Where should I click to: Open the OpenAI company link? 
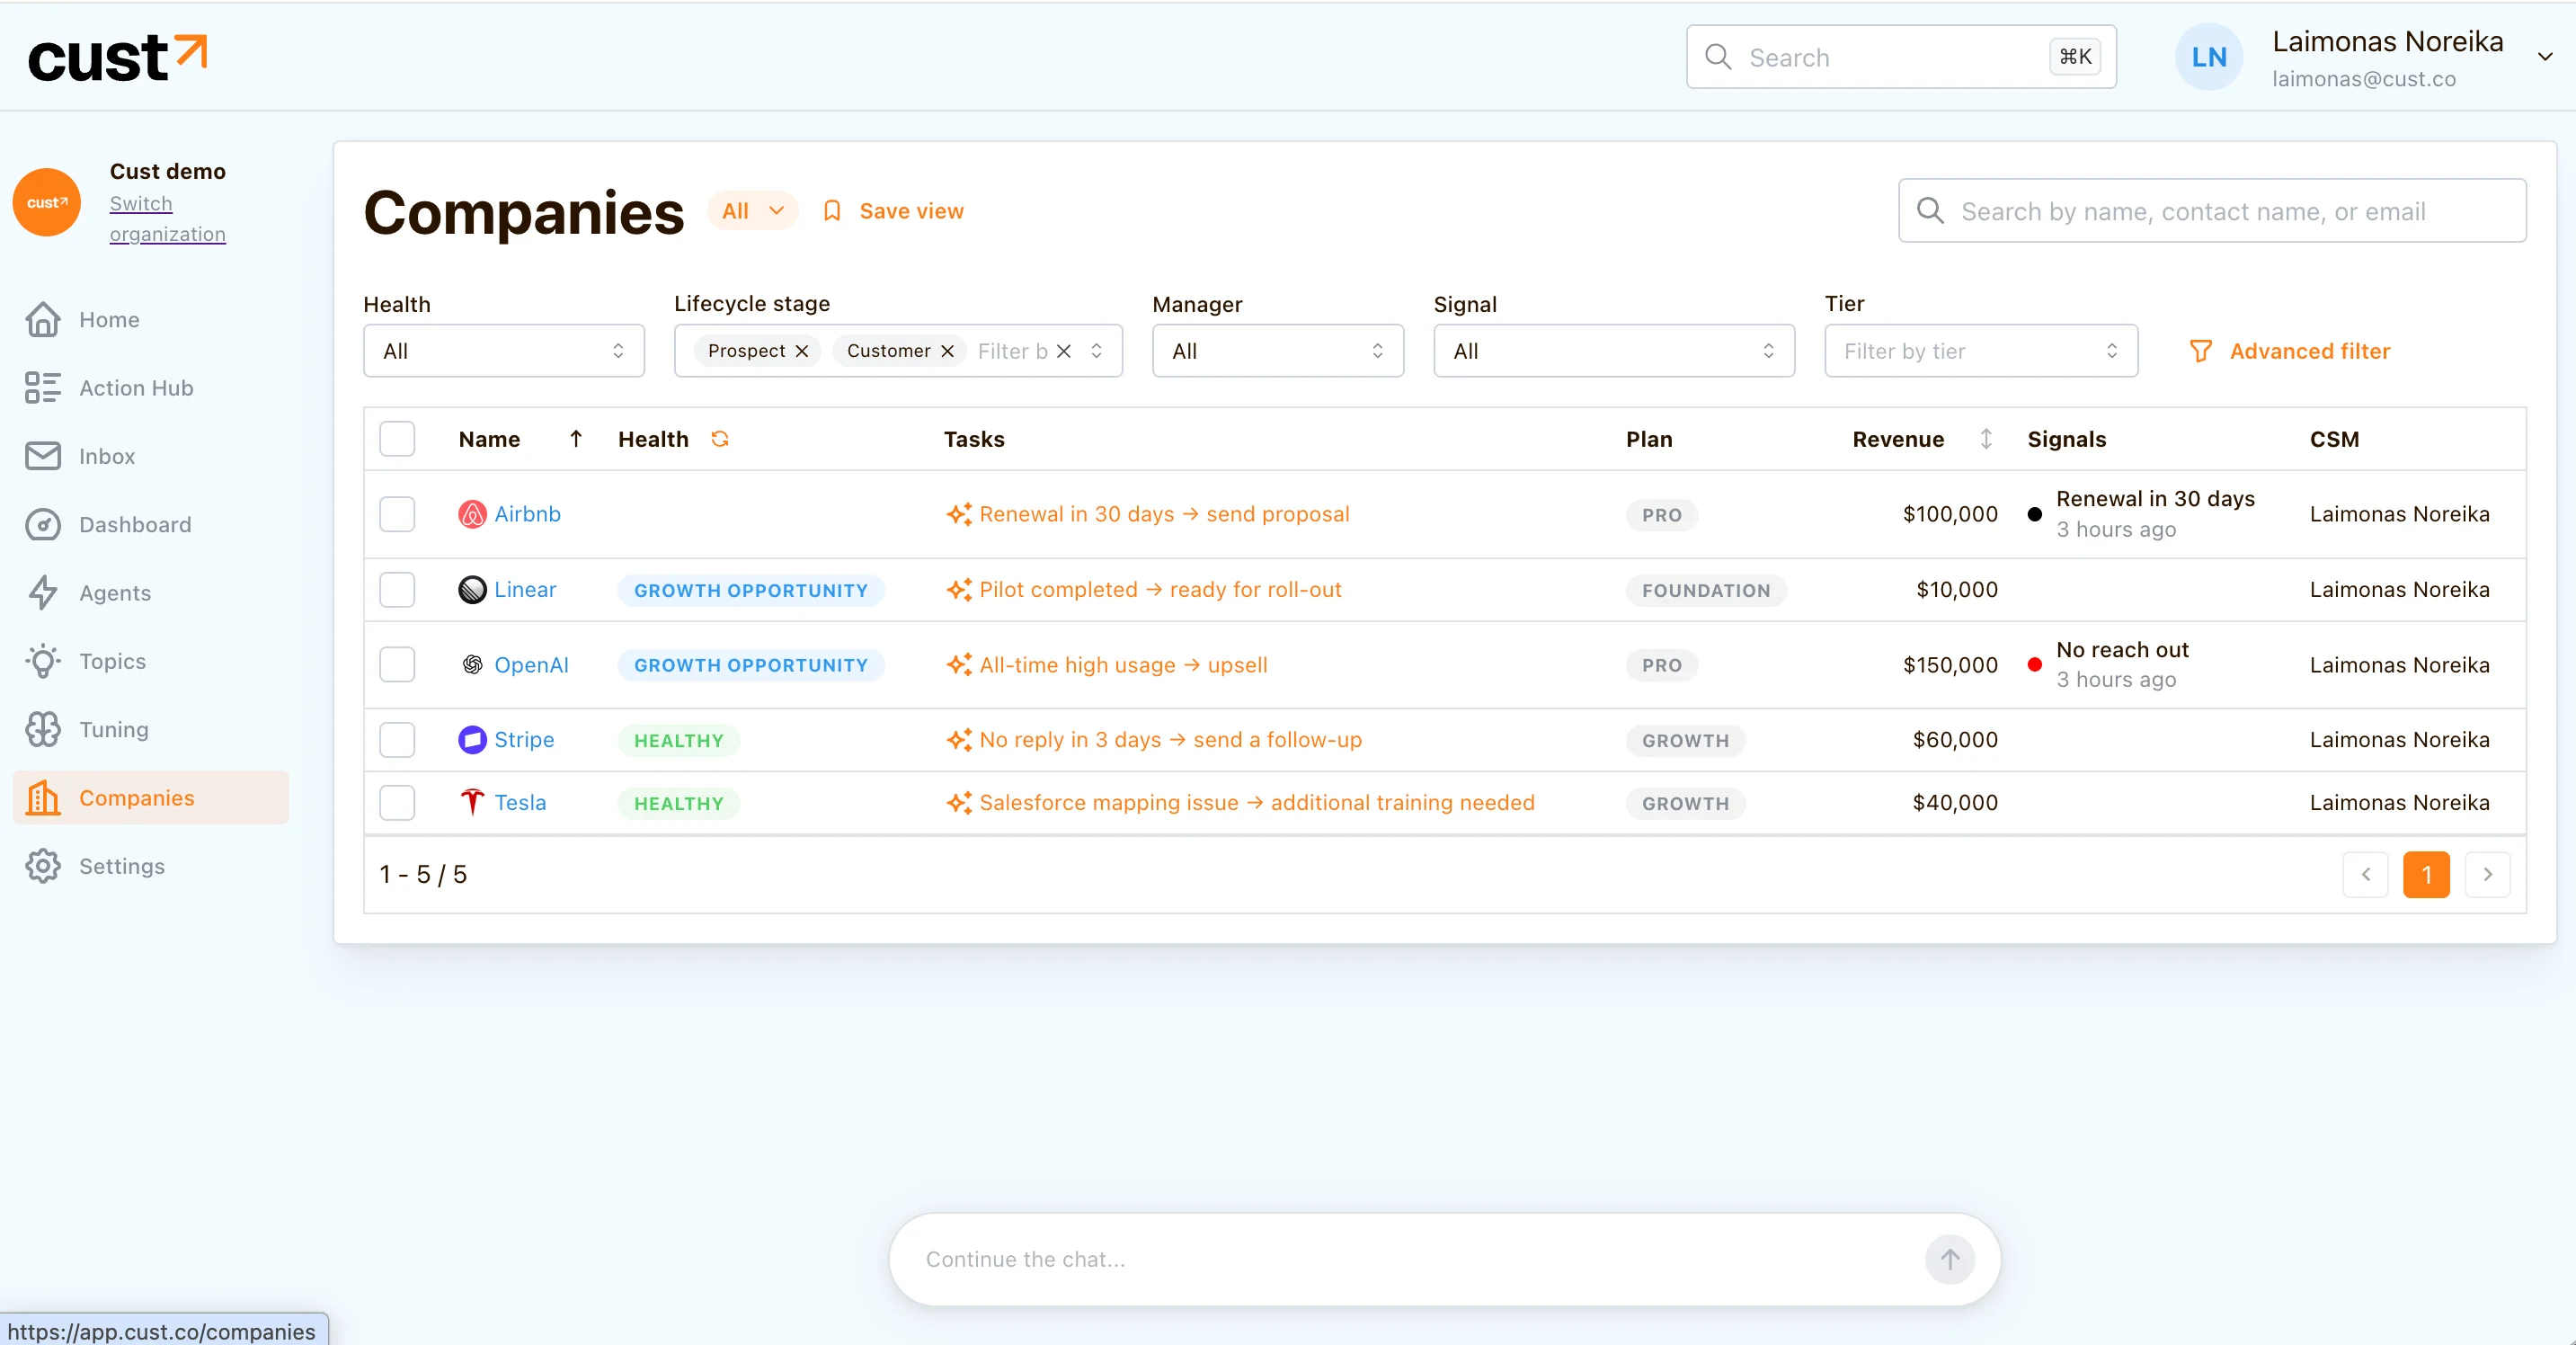(x=531, y=665)
